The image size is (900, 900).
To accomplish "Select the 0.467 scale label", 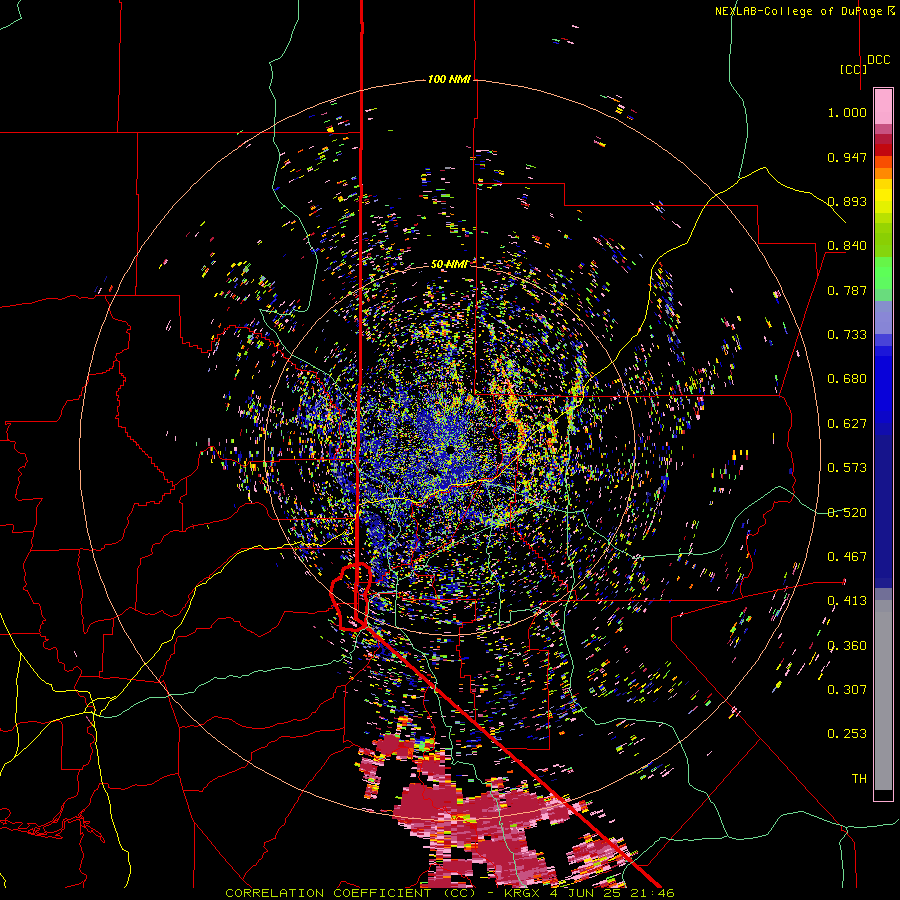I will 847,557.
